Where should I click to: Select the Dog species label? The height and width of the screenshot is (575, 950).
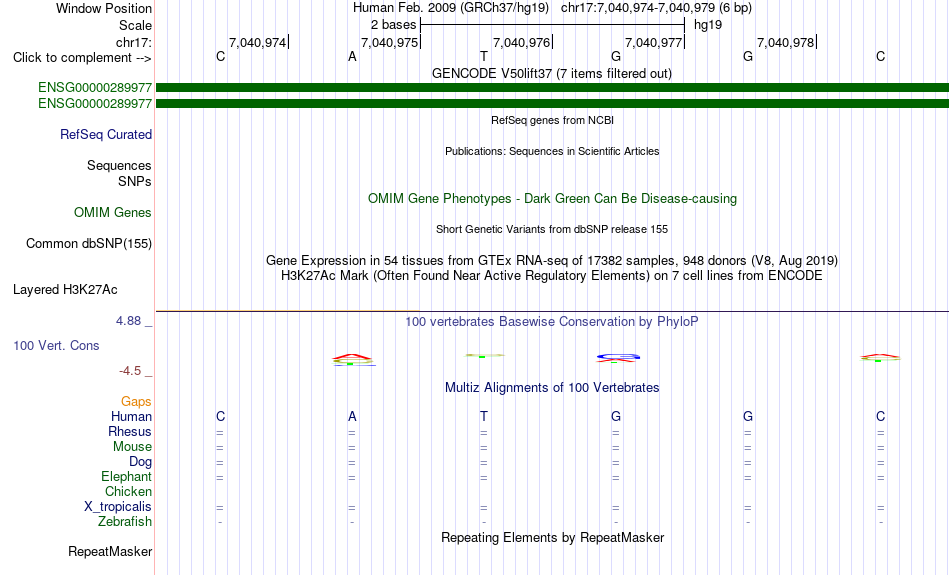click(x=141, y=462)
